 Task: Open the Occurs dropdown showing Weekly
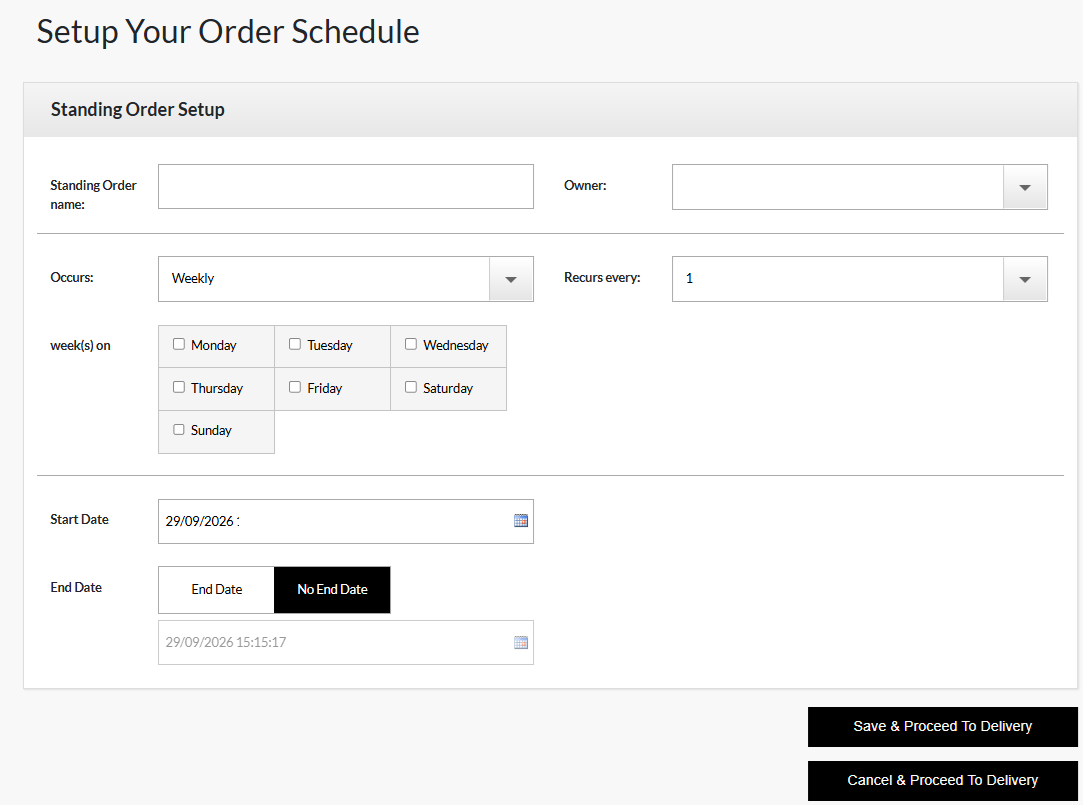(x=346, y=279)
